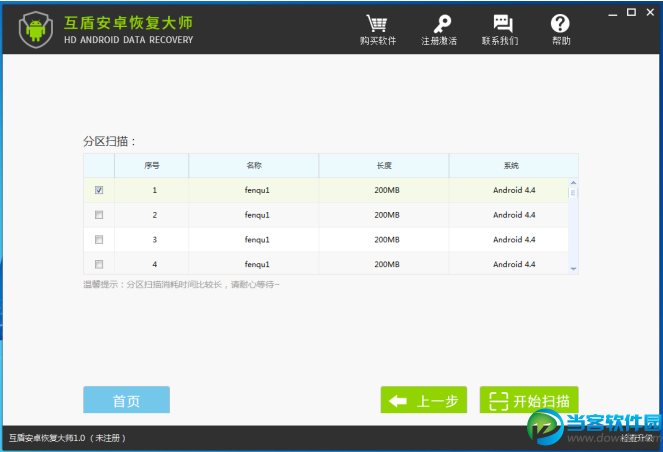Start scanning with the 开始扫描 button
The width and height of the screenshot is (663, 452).
[x=529, y=400]
